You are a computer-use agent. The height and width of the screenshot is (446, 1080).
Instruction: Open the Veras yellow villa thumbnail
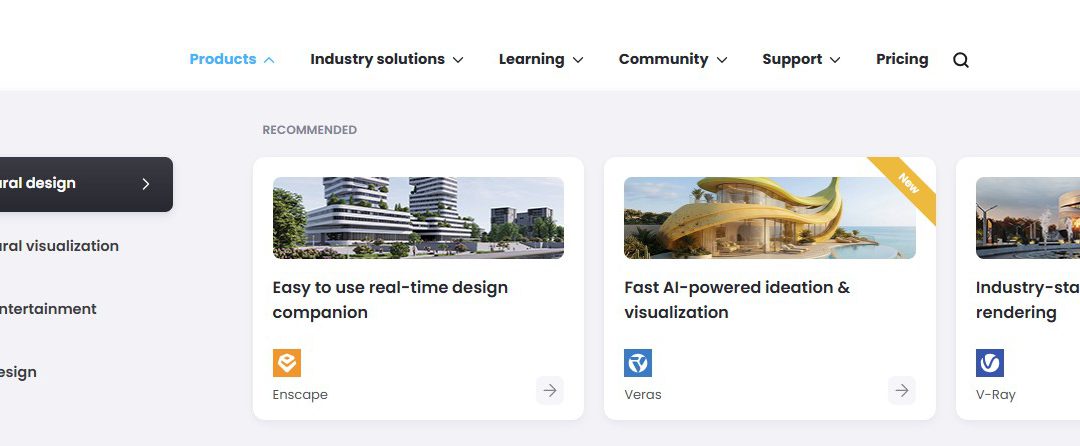(770, 217)
